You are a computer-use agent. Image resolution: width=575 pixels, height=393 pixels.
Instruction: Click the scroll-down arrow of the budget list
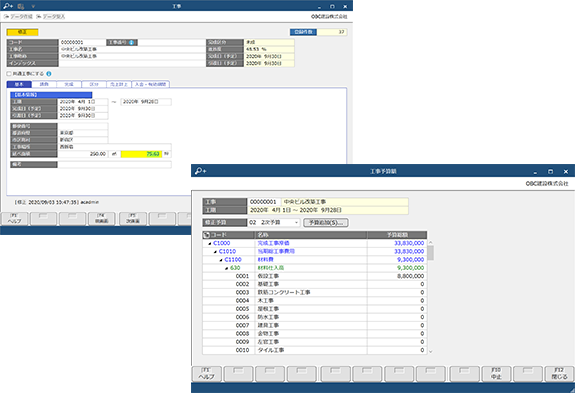[x=431, y=351]
